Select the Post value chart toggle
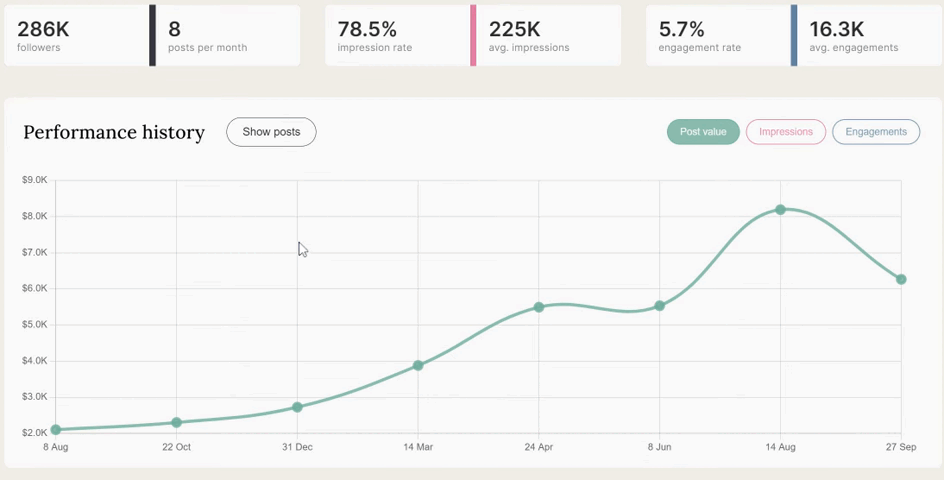The width and height of the screenshot is (944, 480). [703, 132]
